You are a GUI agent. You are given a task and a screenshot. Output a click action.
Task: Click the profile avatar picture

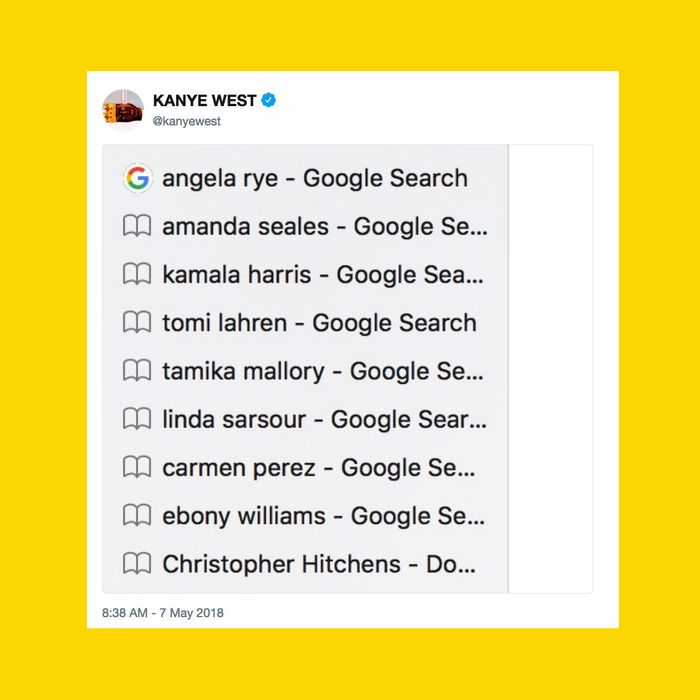[123, 109]
